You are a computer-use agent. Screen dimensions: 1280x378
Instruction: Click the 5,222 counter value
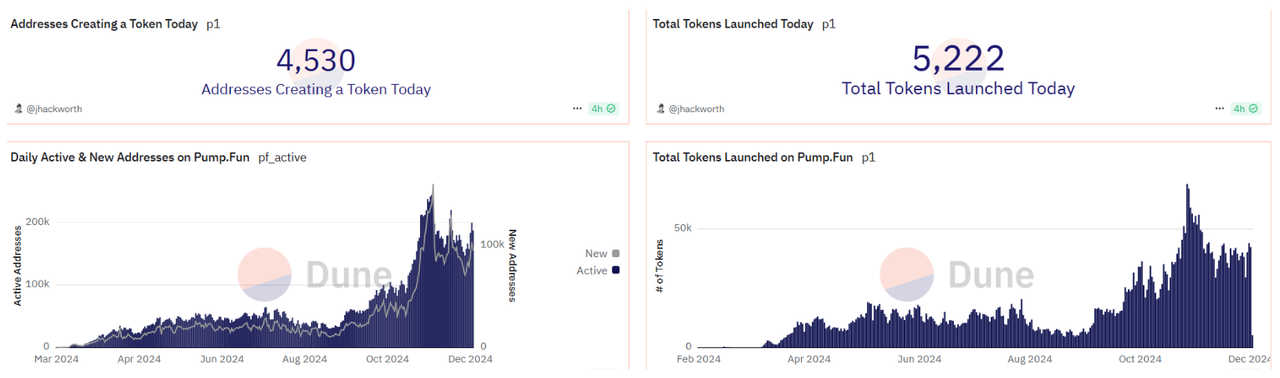click(958, 60)
